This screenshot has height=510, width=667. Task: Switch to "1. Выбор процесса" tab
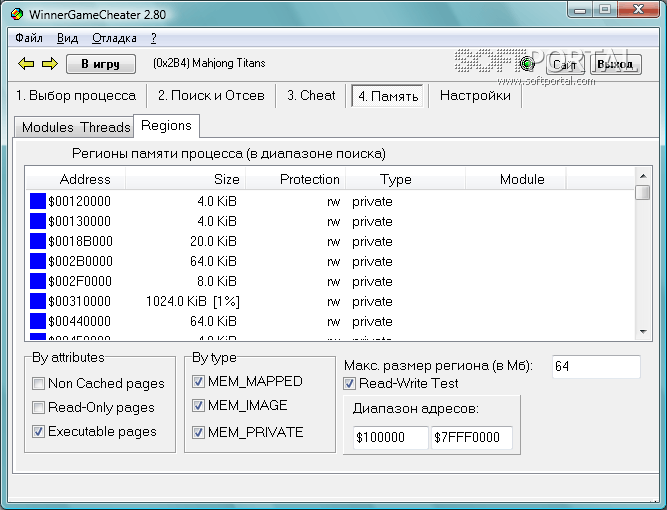tap(76, 95)
